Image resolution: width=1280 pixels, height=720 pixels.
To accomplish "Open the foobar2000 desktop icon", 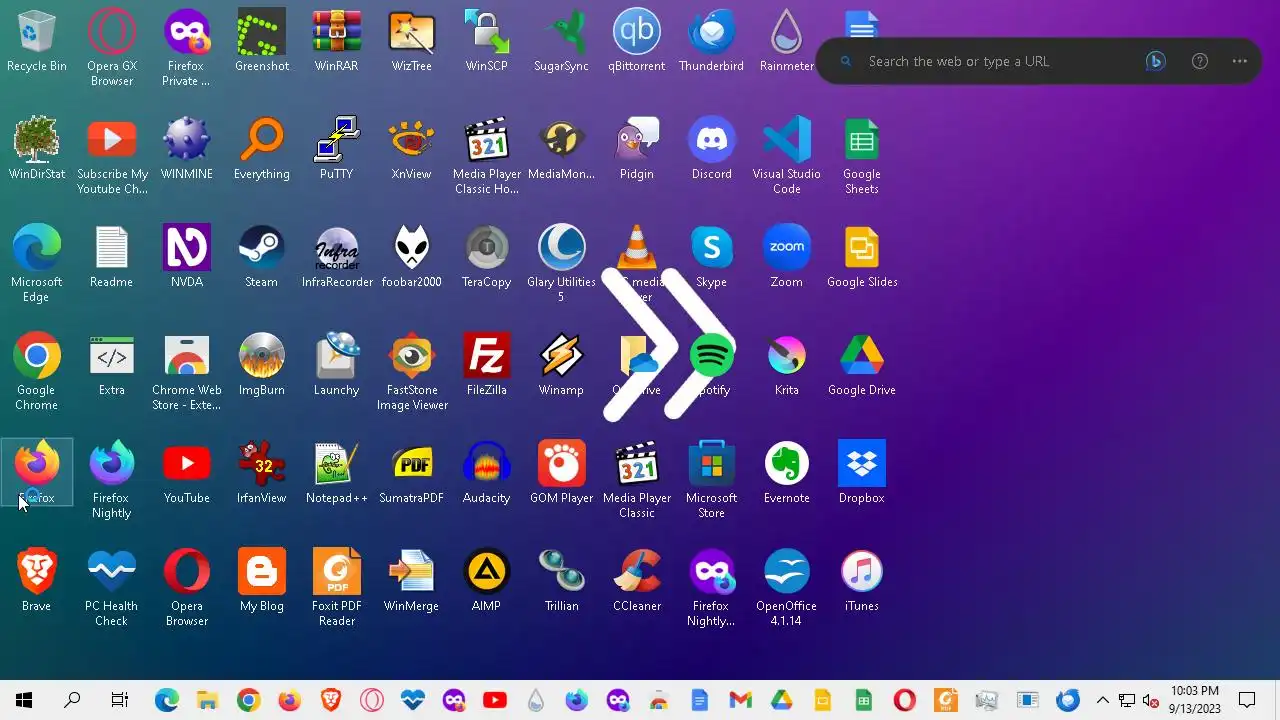I will click(x=411, y=258).
